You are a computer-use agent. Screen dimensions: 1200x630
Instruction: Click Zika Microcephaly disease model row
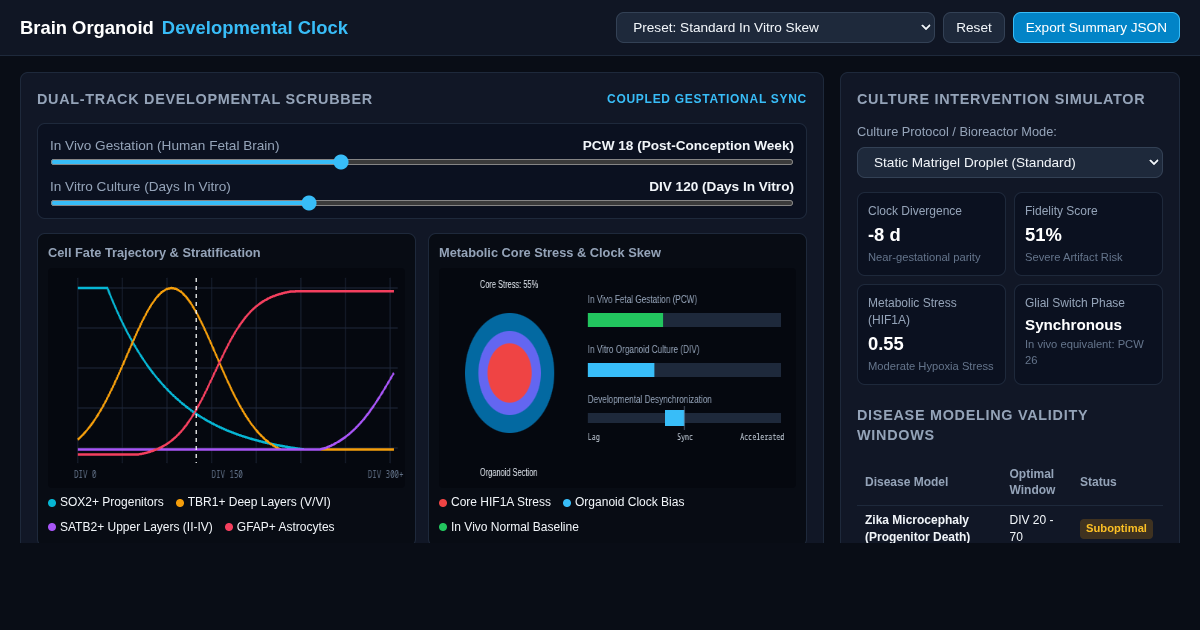coord(1010,527)
